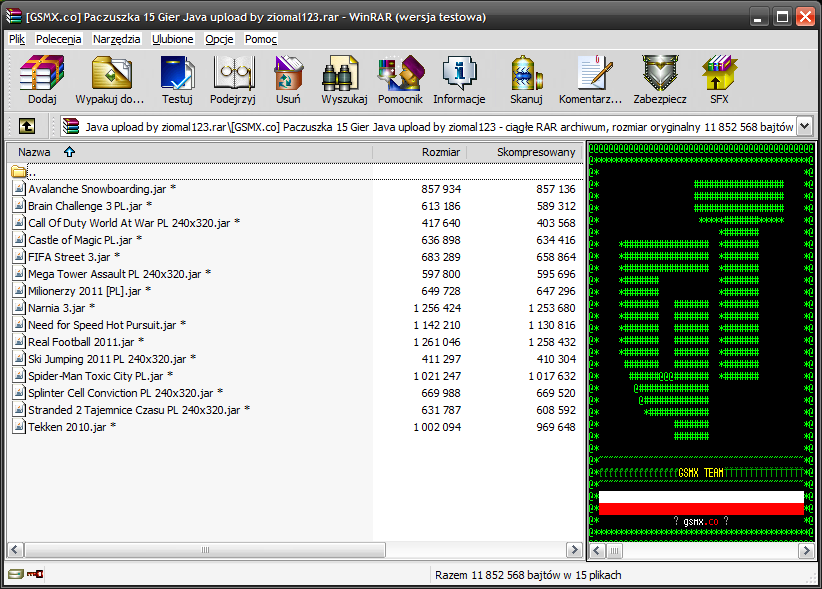822x589 pixels.
Task: Run the Testuj archive test icon
Action: (x=177, y=75)
